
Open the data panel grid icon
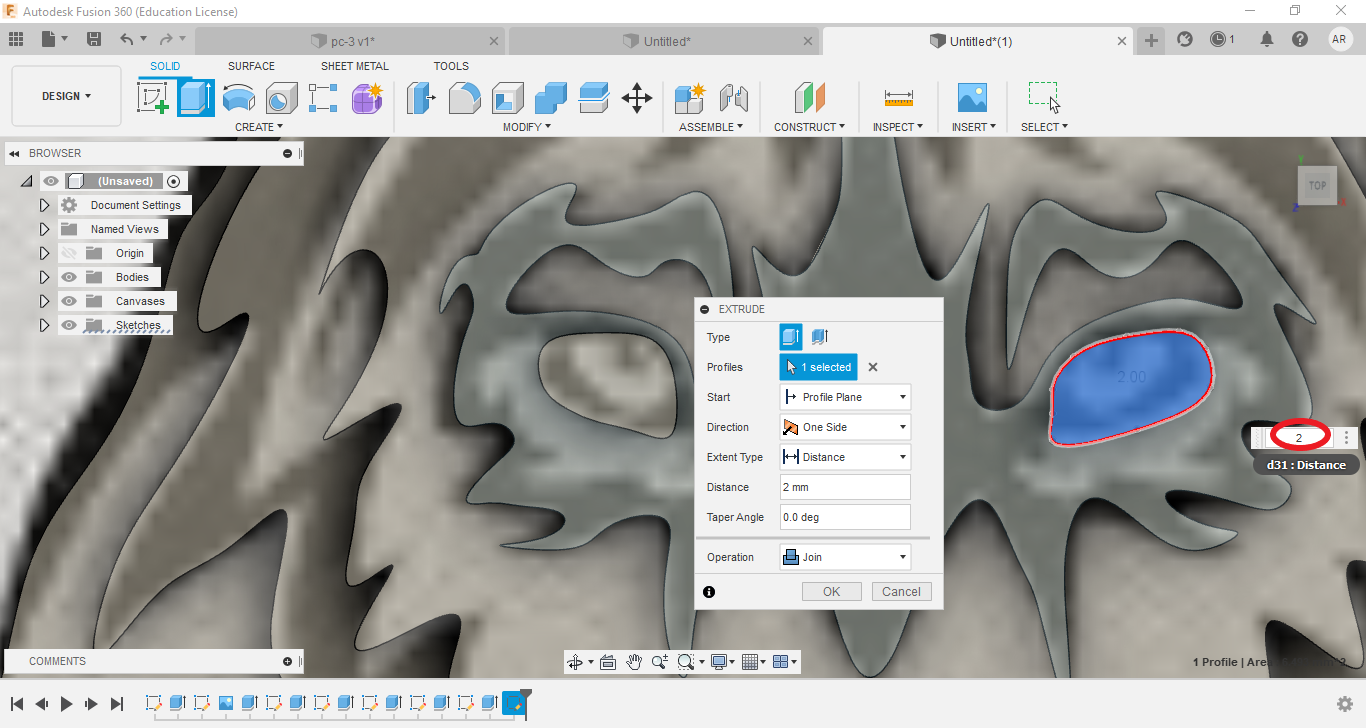point(16,39)
